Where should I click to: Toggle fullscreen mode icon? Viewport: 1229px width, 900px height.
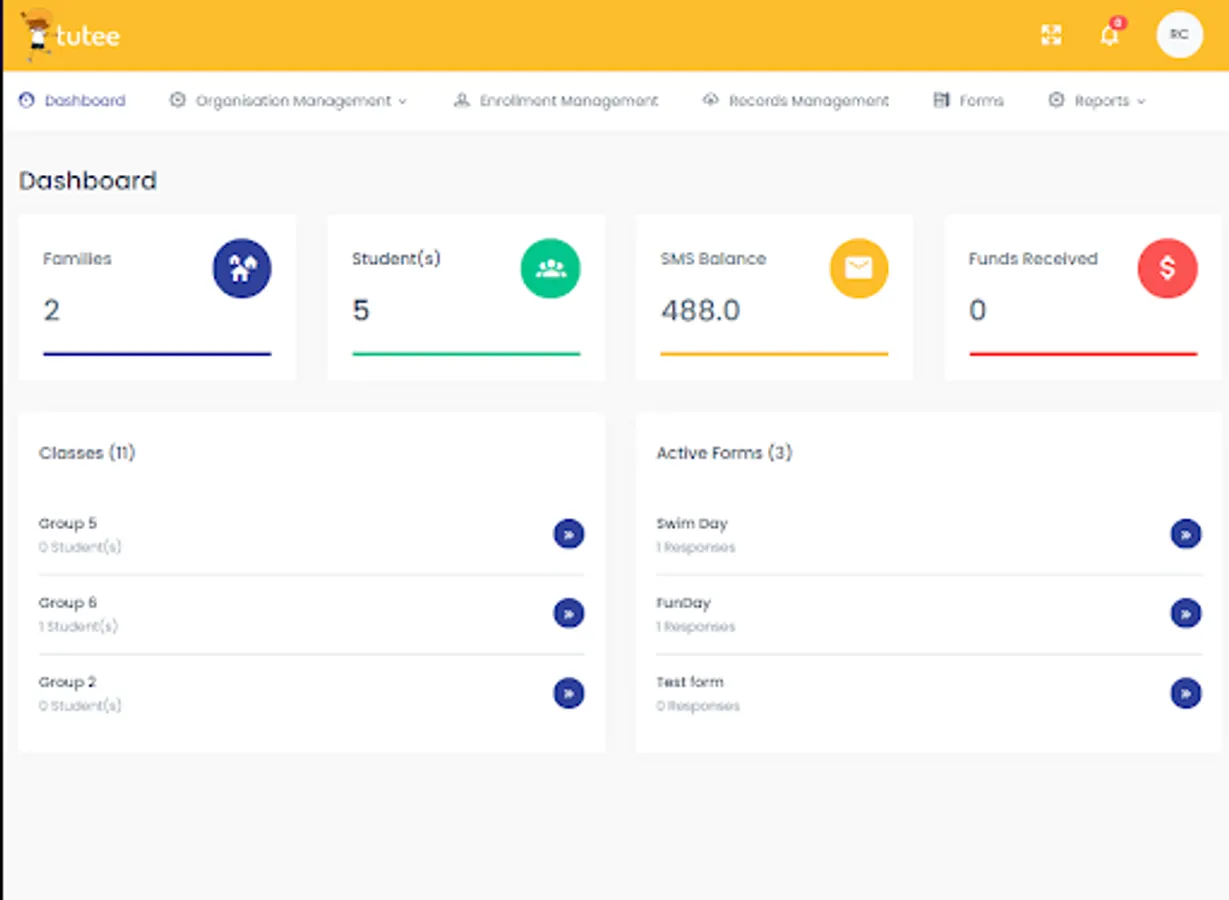1051,35
